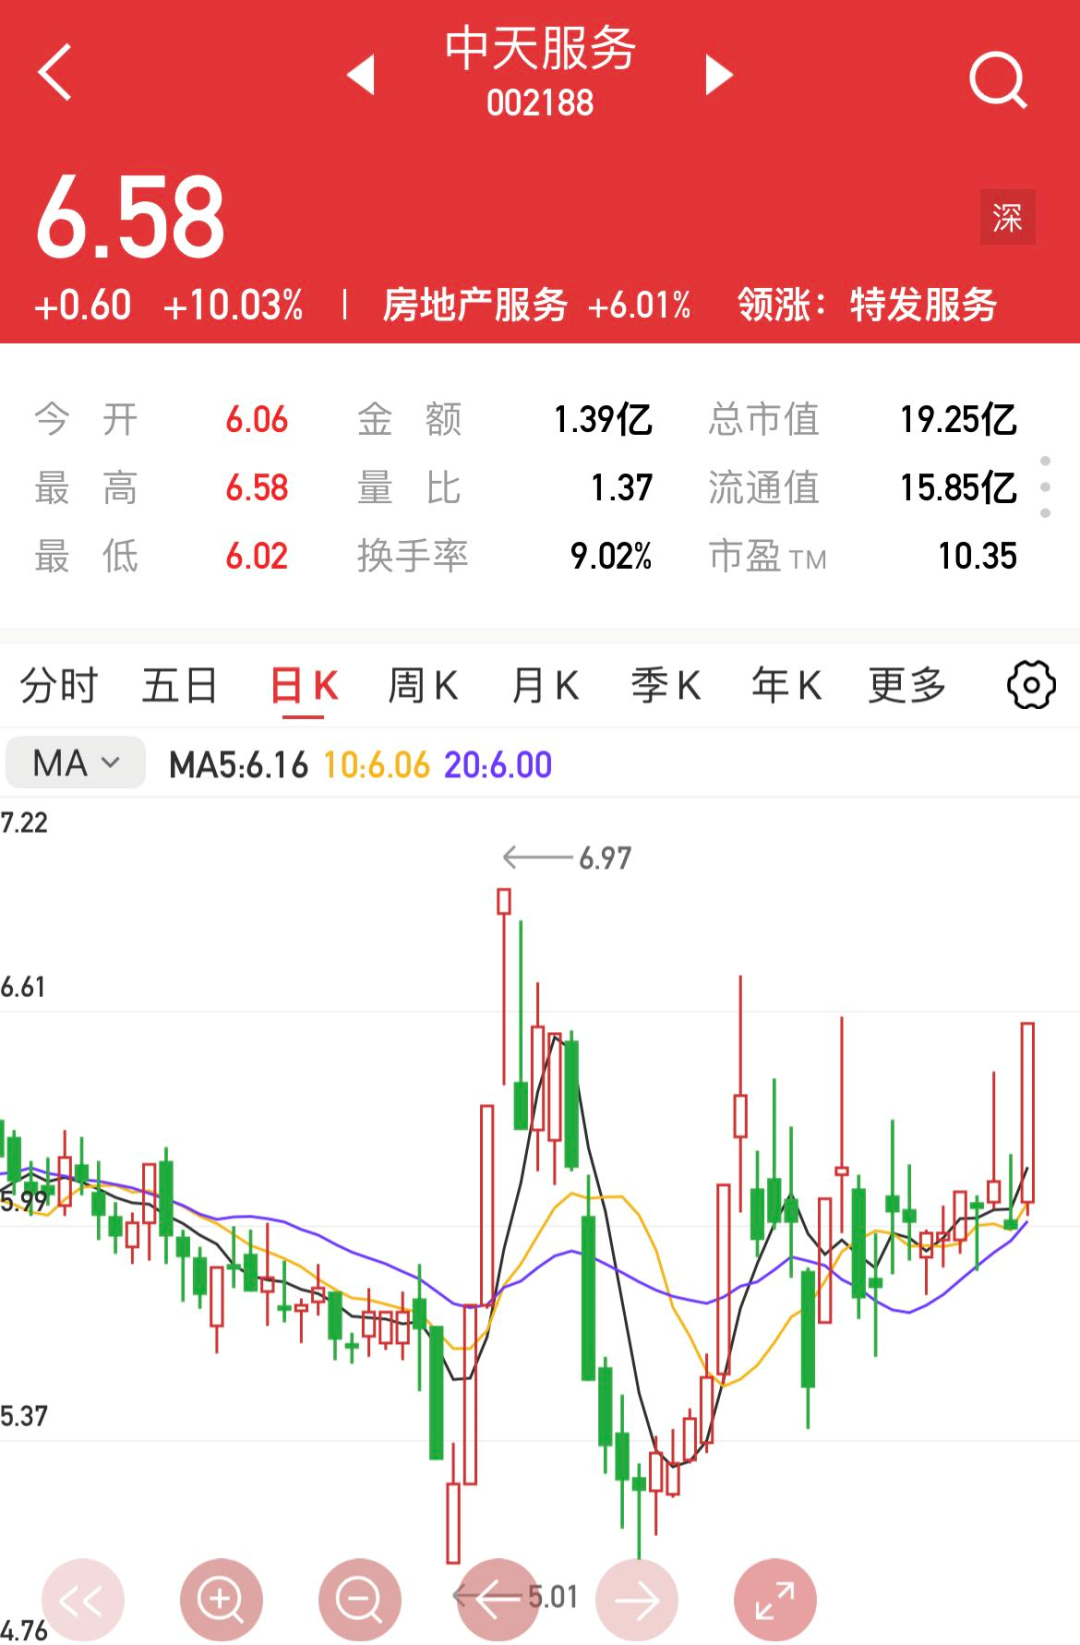Image resolution: width=1080 pixels, height=1645 pixels.
Task: Open the search magnifier icon
Action: coord(998,79)
